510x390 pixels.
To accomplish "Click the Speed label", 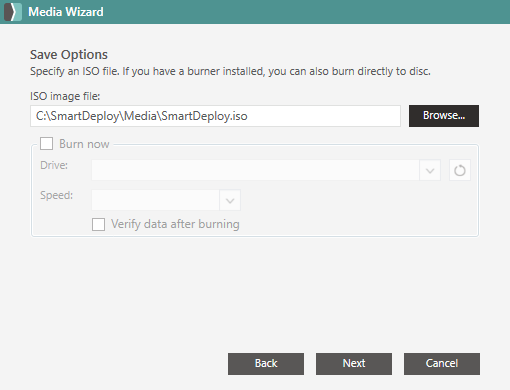I will coord(56,195).
